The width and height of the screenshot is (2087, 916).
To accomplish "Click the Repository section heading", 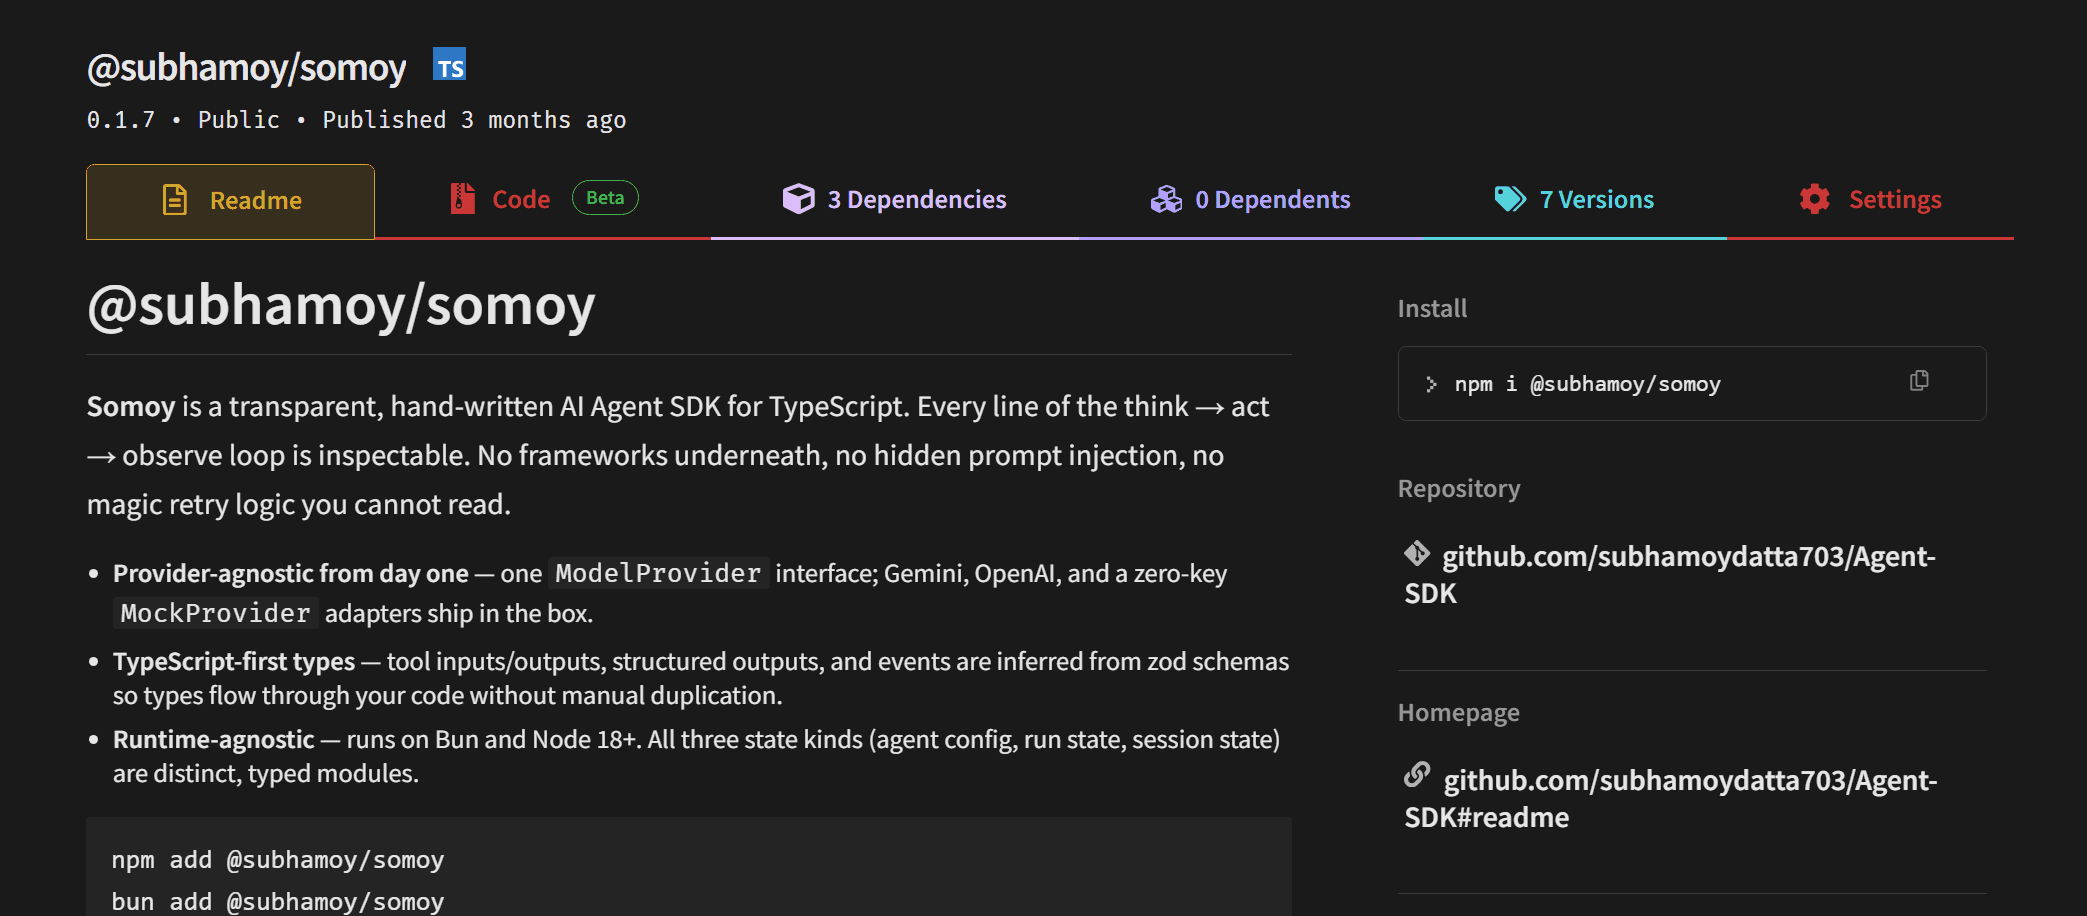I will [x=1459, y=488].
